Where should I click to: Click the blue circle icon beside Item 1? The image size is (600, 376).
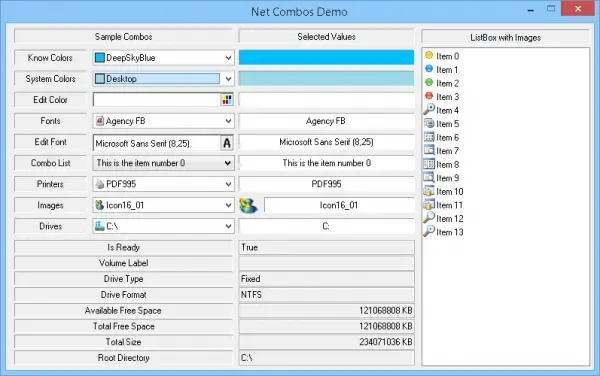(x=429, y=69)
